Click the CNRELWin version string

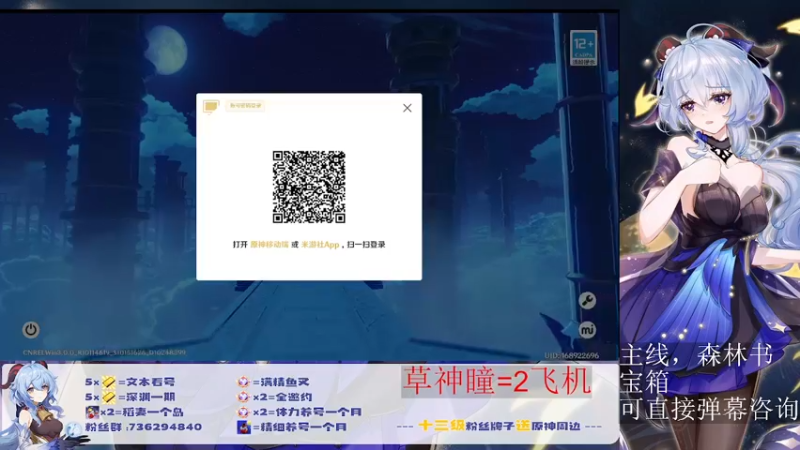click(x=104, y=352)
